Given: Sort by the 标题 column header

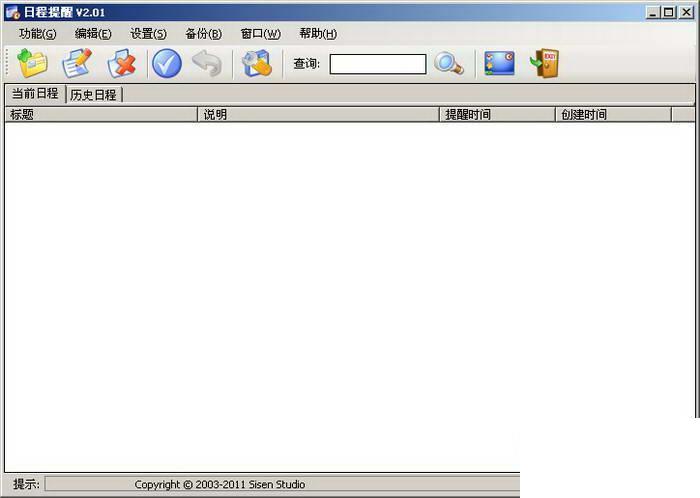Looking at the screenshot, I should [101, 115].
